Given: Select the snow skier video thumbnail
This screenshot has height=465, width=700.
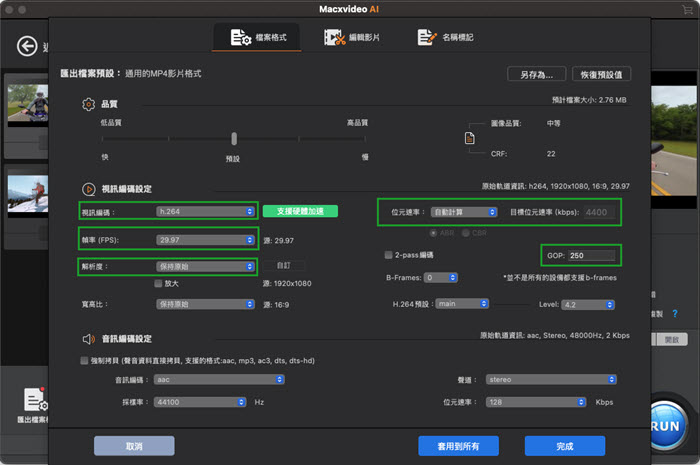Looking at the screenshot, I should pos(28,195).
